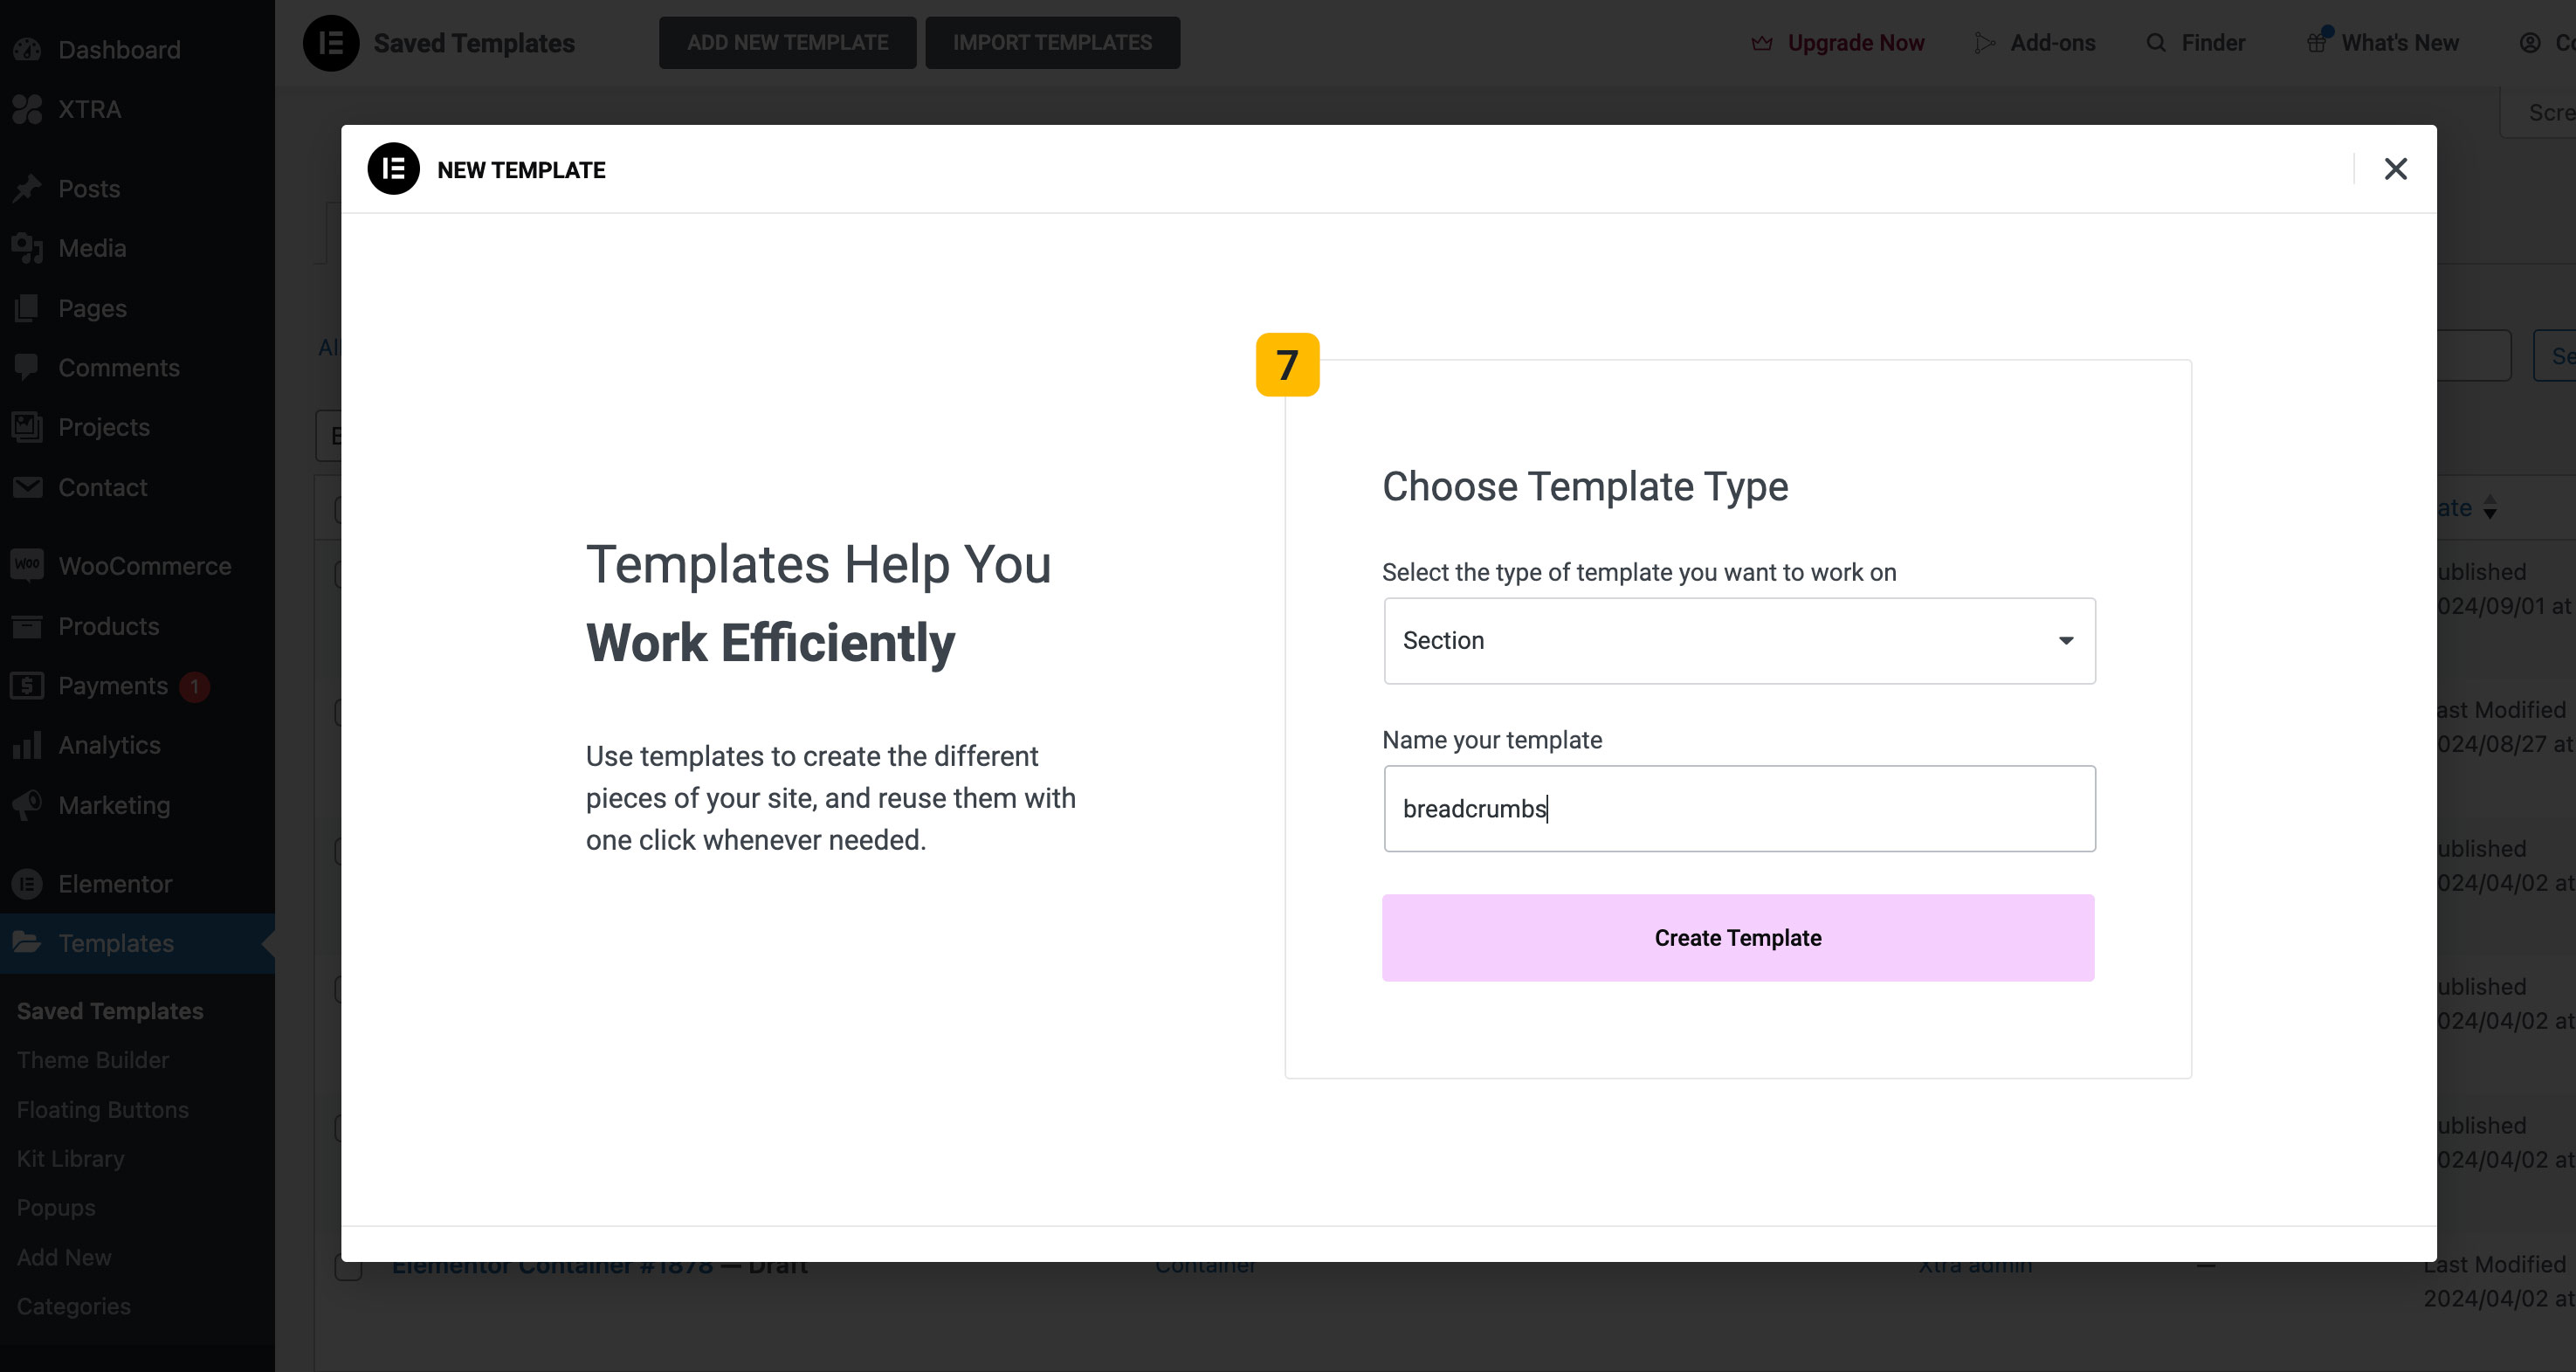
Task: Click the Create Template button
Action: click(x=1738, y=938)
